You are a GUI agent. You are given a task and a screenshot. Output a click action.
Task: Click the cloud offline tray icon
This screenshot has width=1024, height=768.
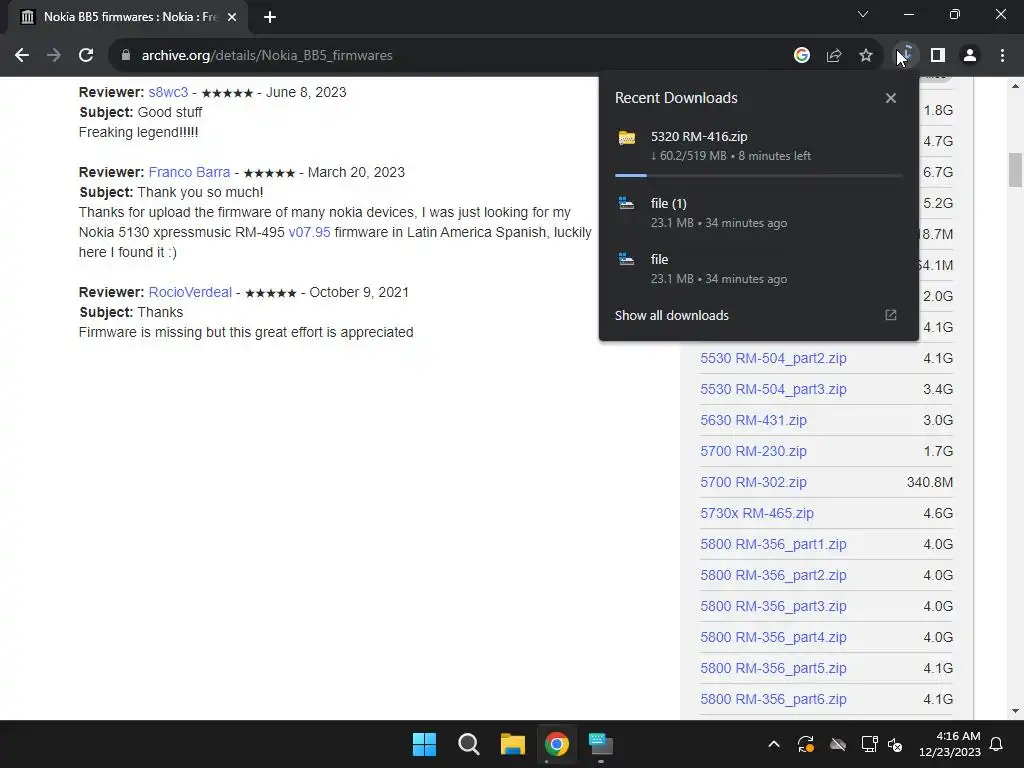click(x=838, y=744)
